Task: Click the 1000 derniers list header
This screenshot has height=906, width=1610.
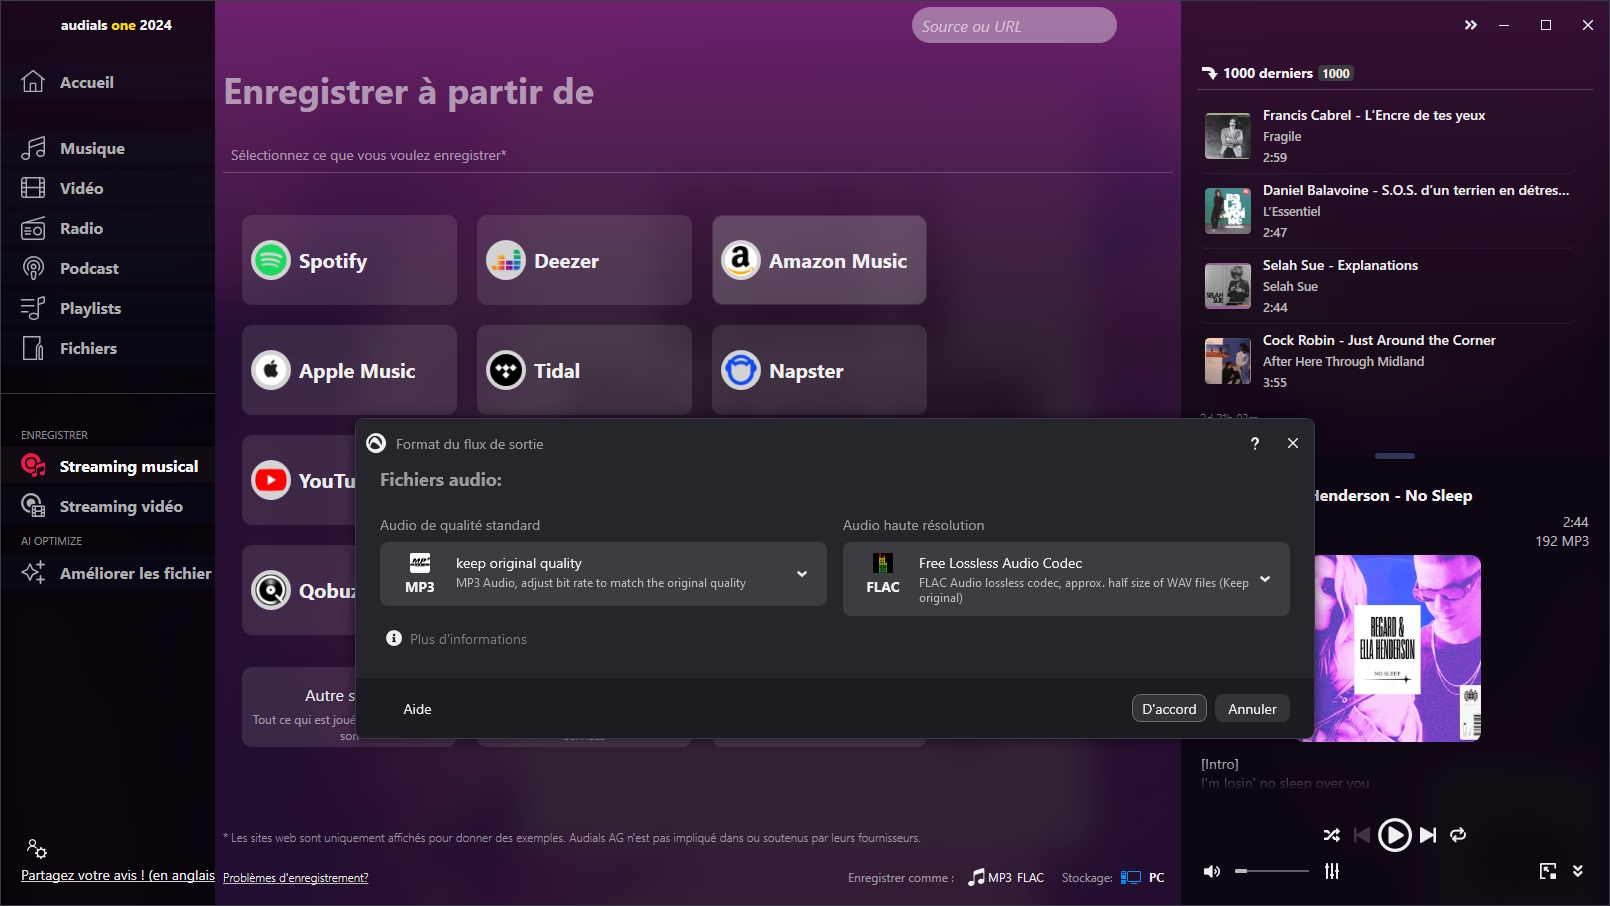Action: coord(1277,73)
